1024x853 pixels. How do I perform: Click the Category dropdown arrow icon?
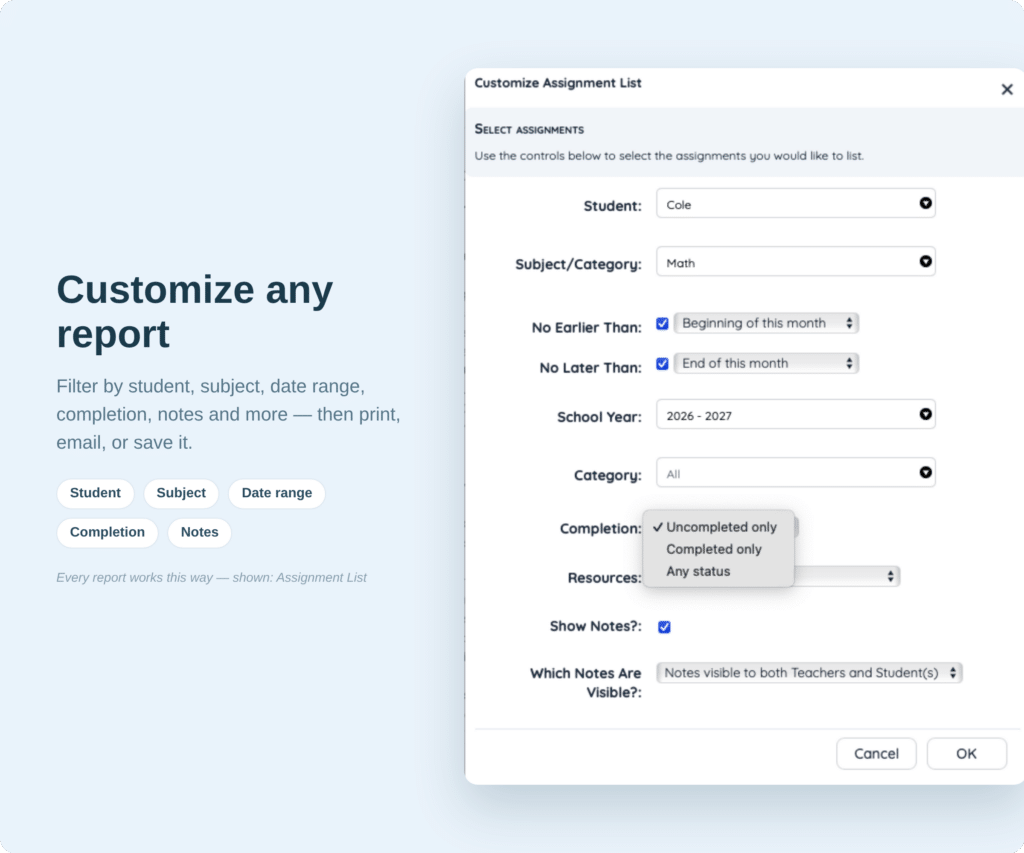(925, 472)
